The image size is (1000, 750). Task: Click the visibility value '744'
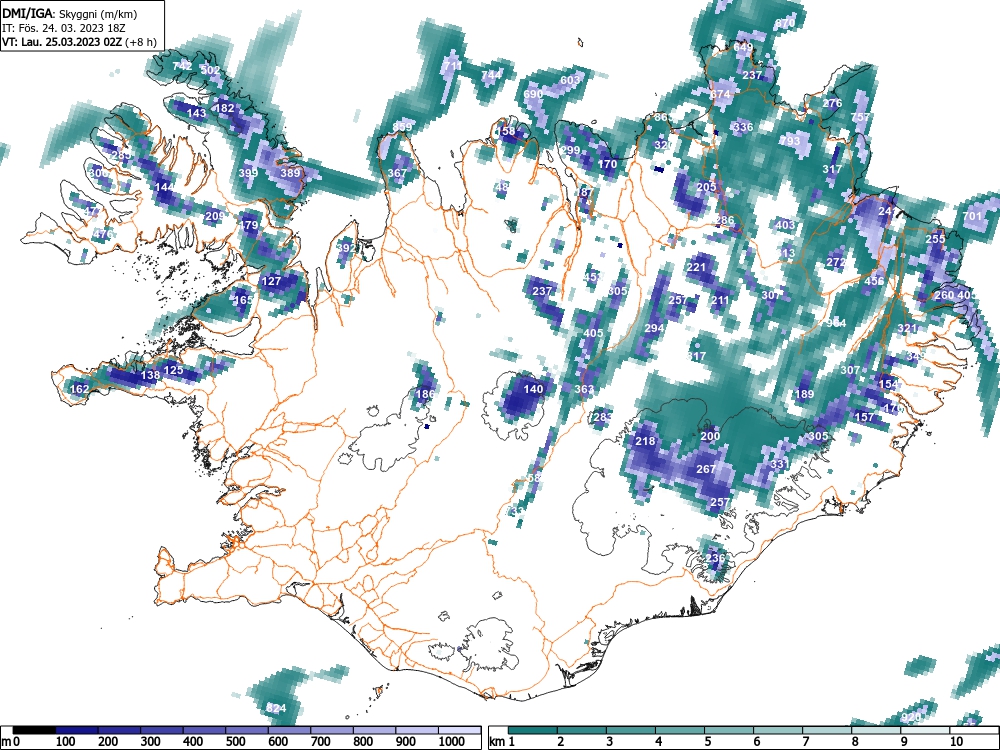tap(491, 75)
